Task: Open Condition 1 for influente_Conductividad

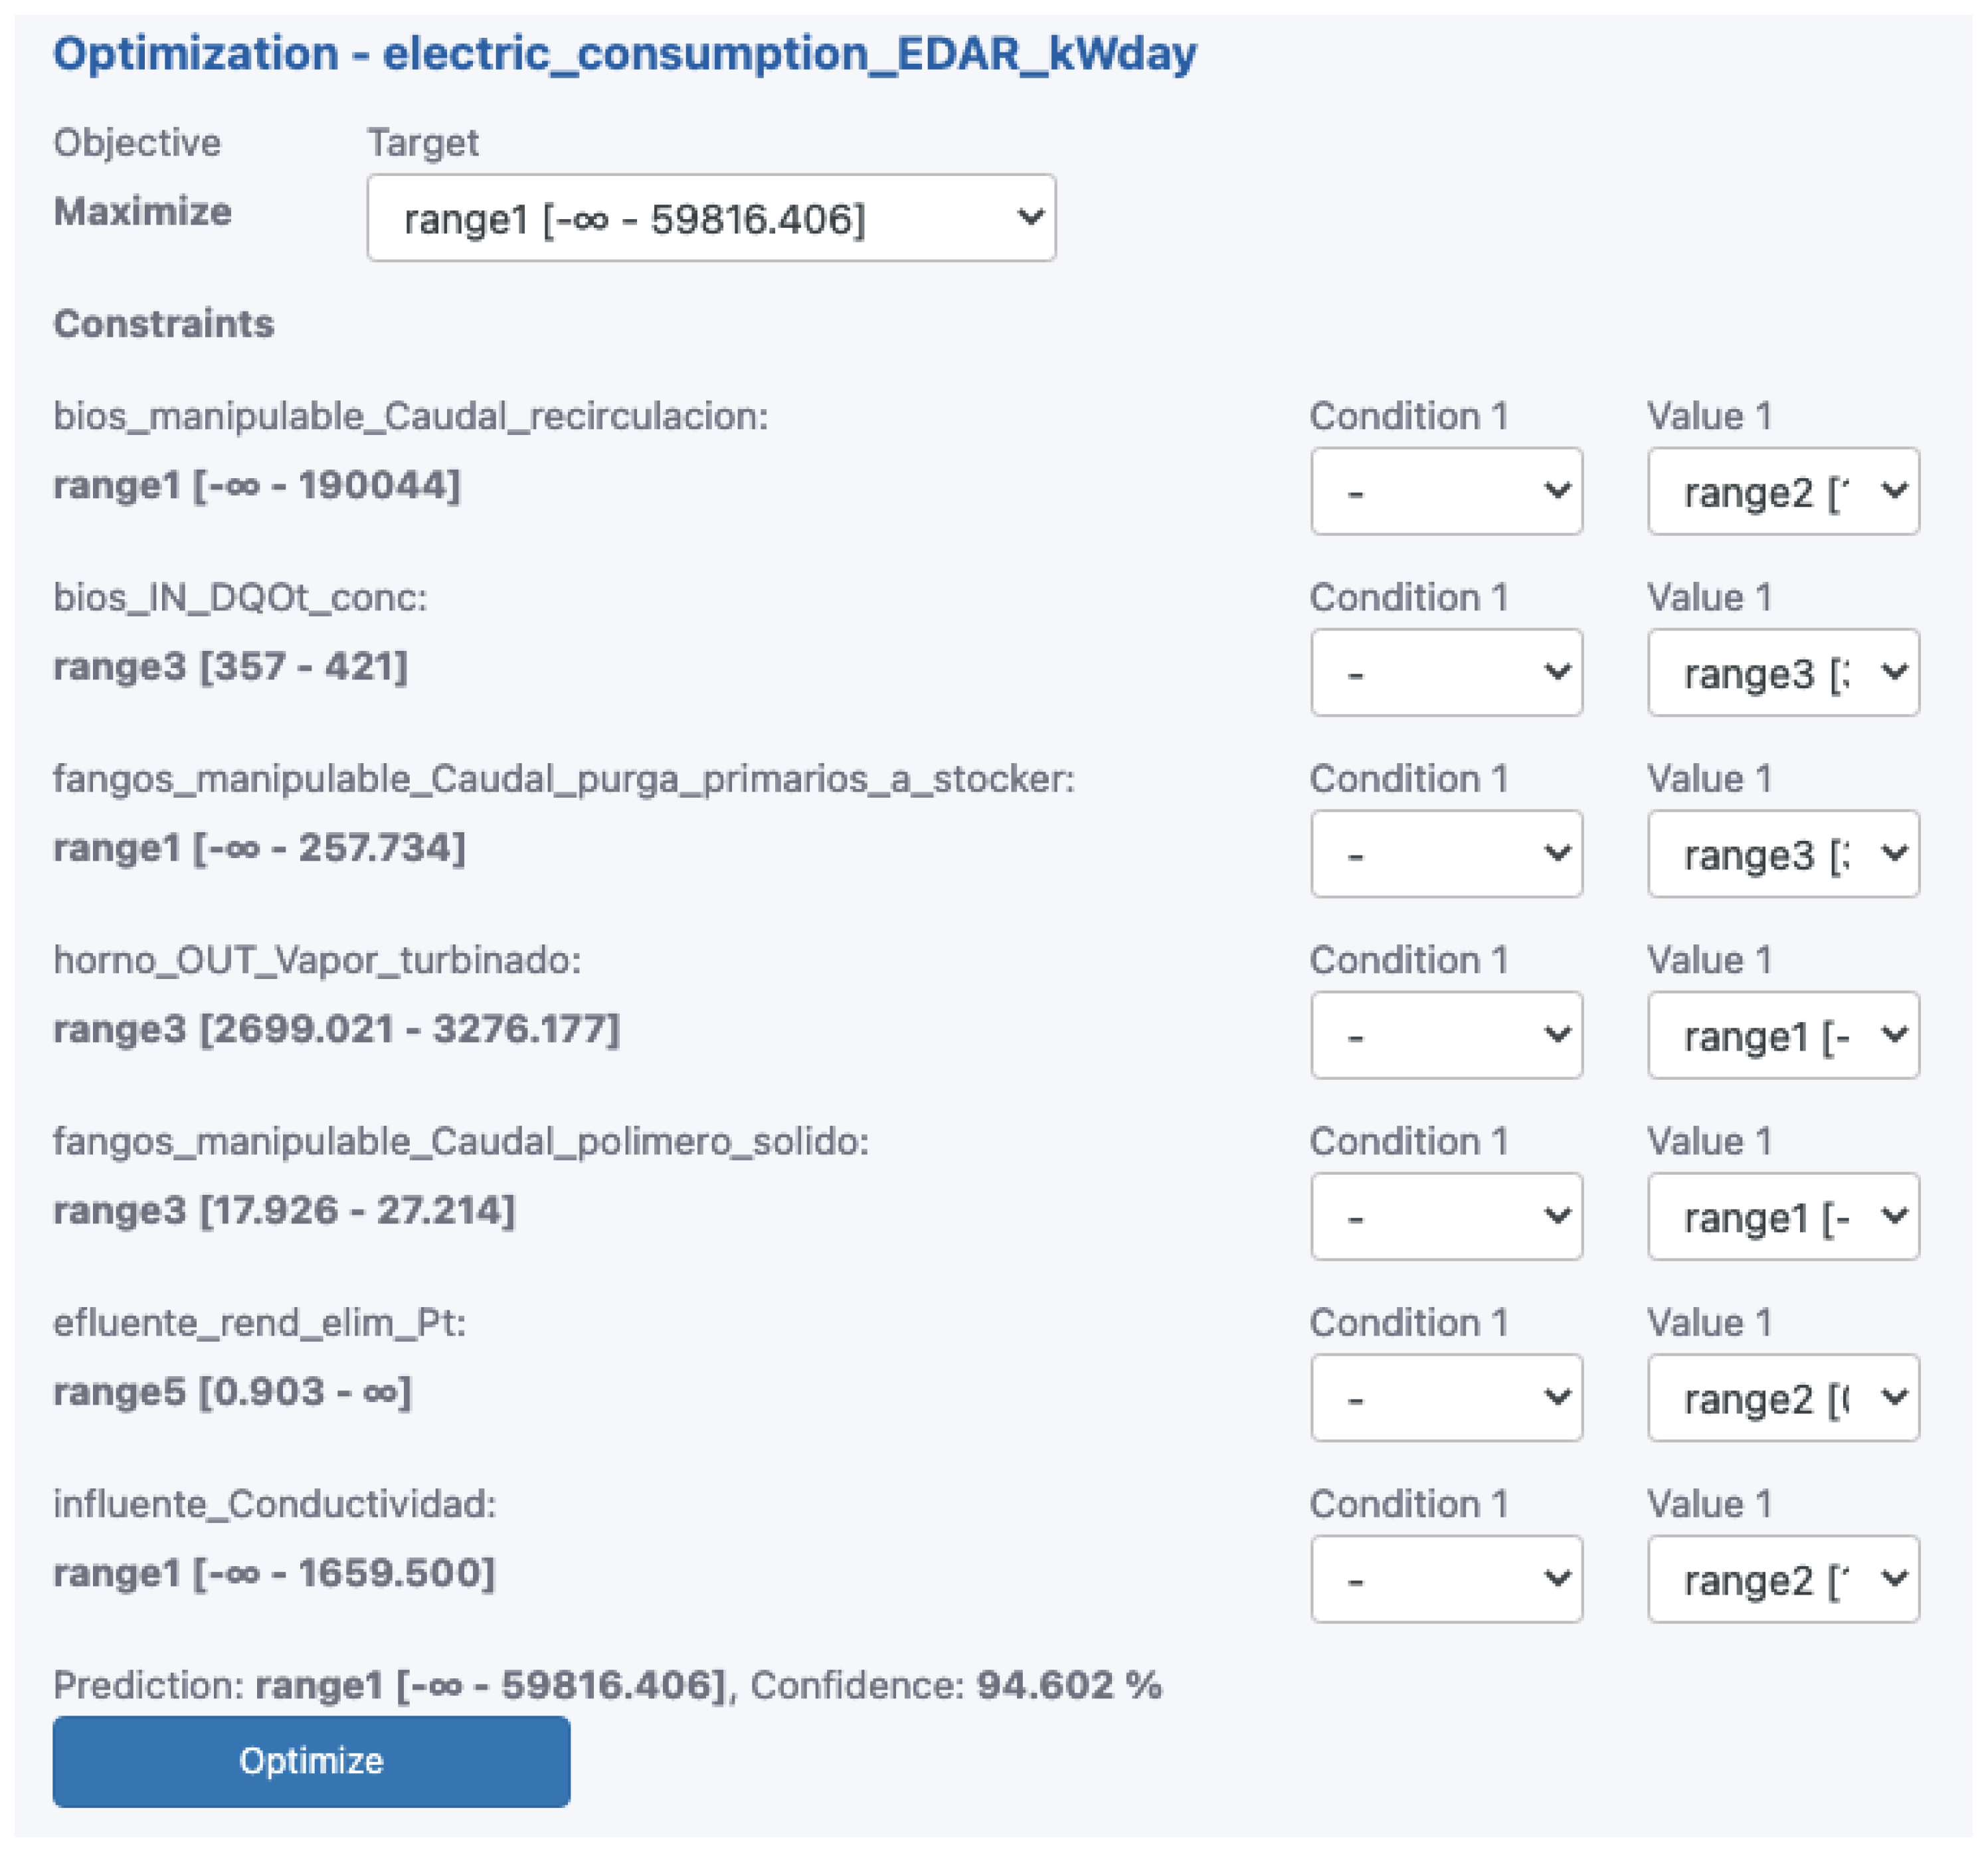Action: click(x=1445, y=1578)
